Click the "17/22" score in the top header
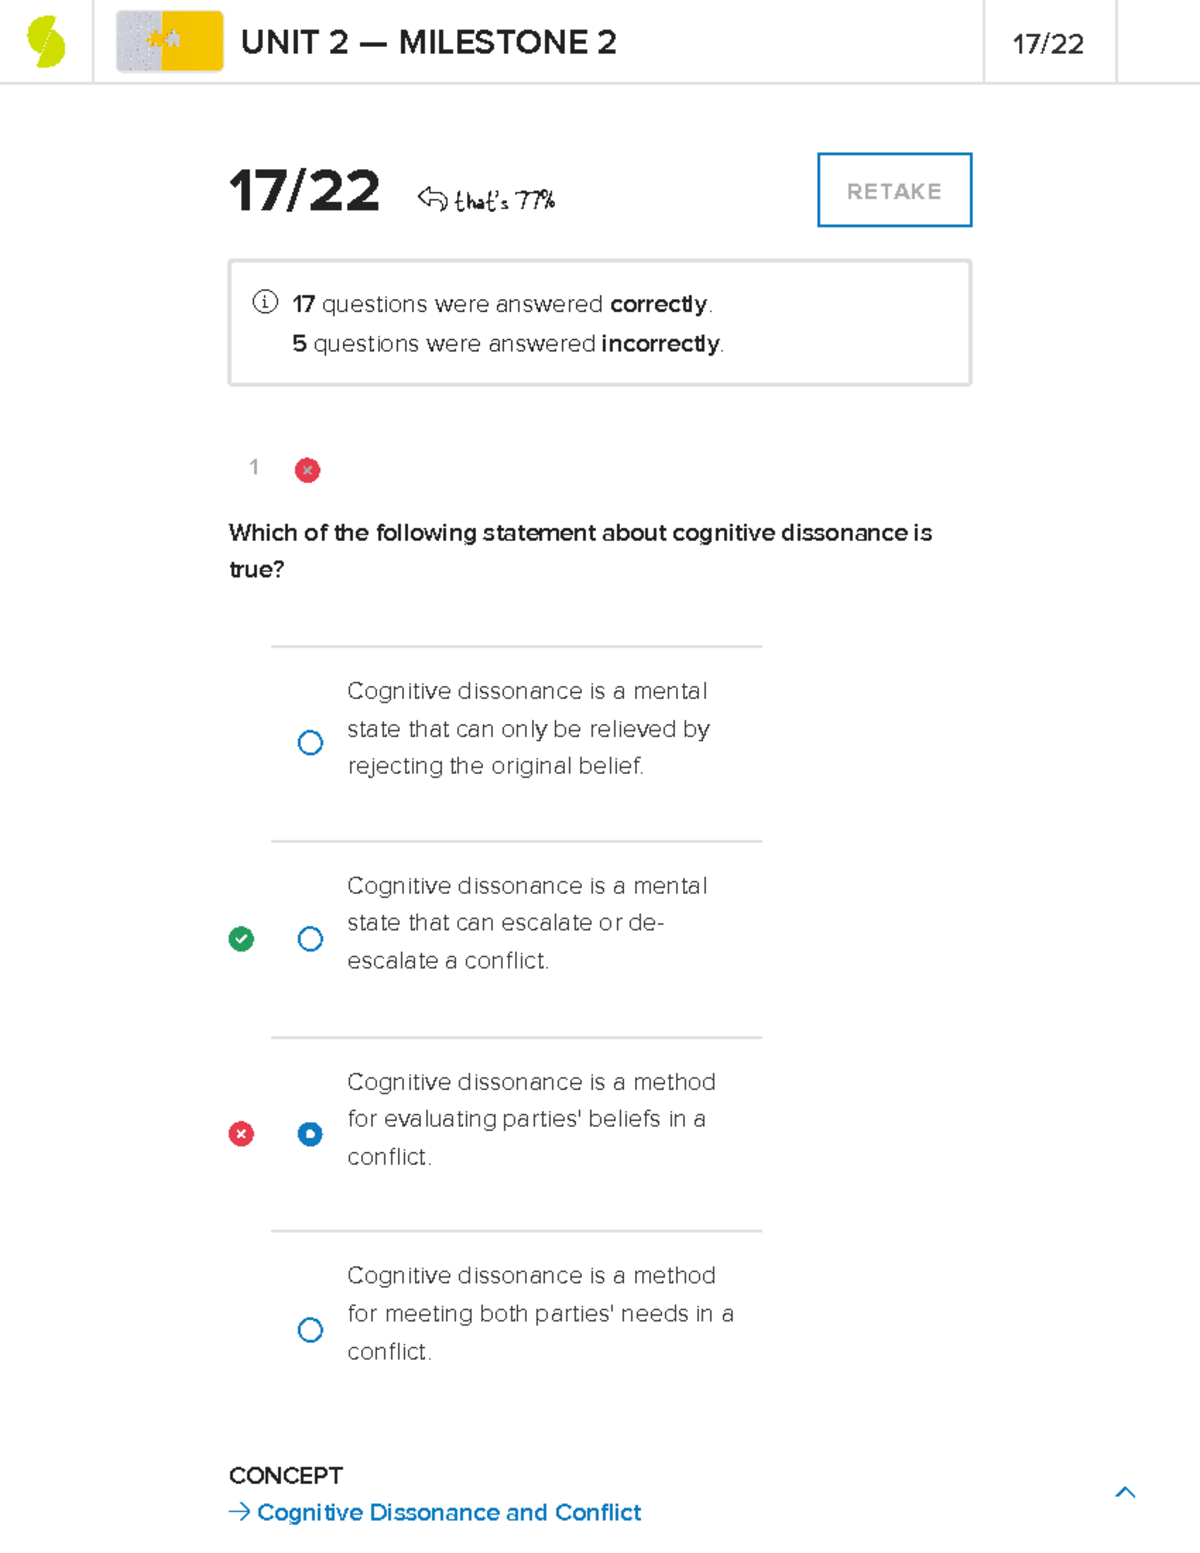Viewport: 1200px width, 1553px height. (1047, 42)
